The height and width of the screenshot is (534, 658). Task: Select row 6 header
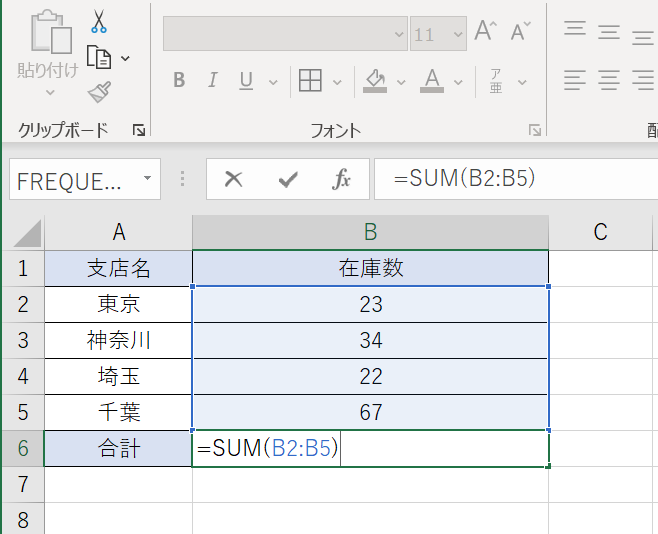tap(22, 449)
